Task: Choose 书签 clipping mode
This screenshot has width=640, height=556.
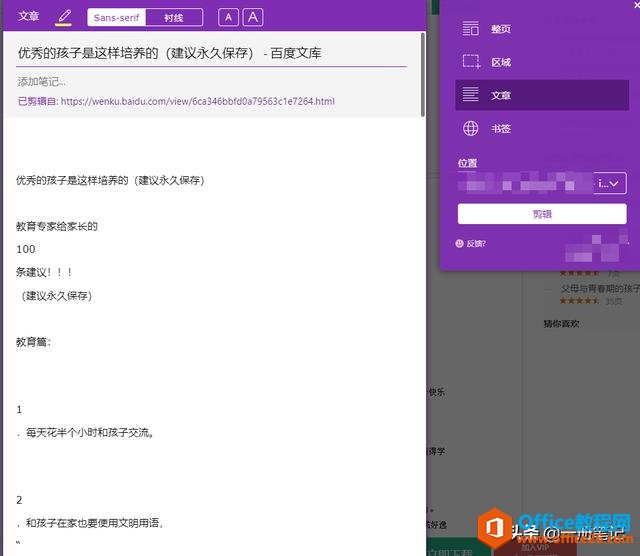Action: click(501, 128)
